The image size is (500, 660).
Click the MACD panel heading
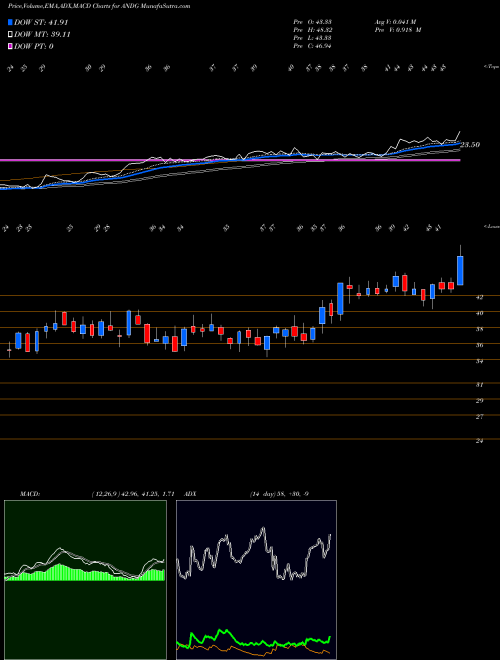point(29,494)
